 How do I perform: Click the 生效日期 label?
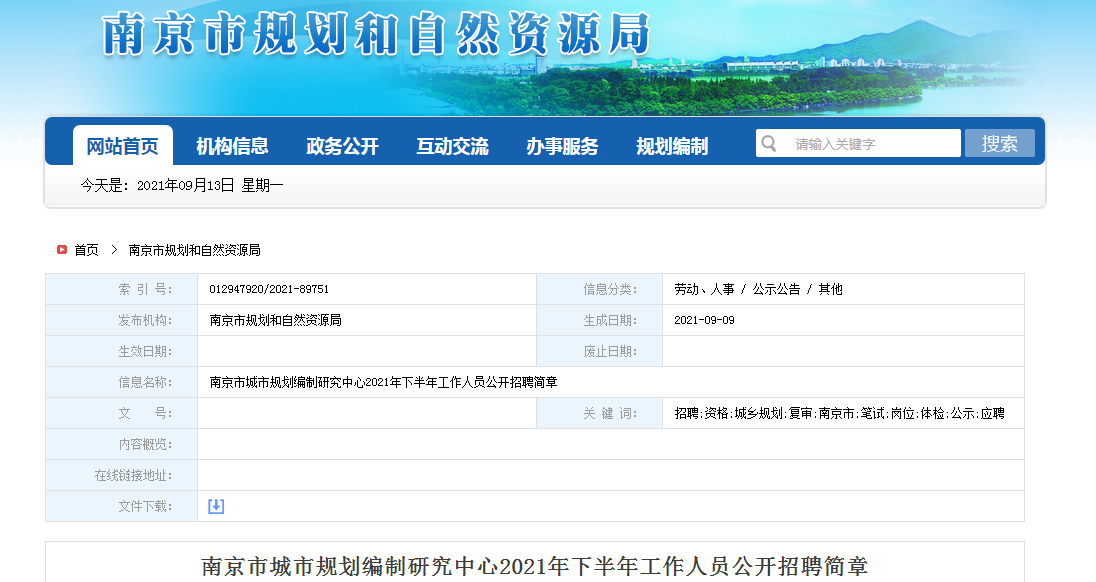point(145,351)
